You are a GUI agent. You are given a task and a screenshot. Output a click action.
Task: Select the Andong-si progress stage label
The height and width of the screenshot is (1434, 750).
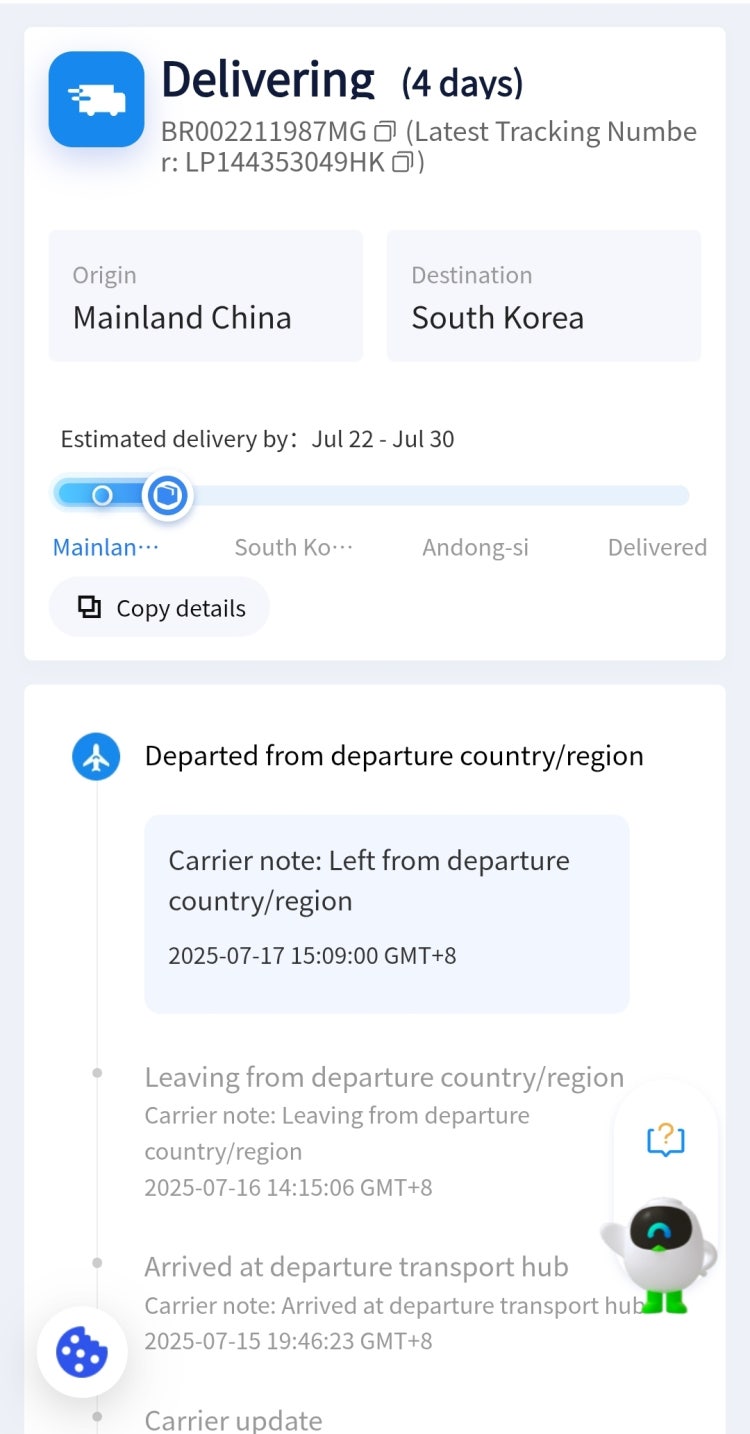click(476, 547)
